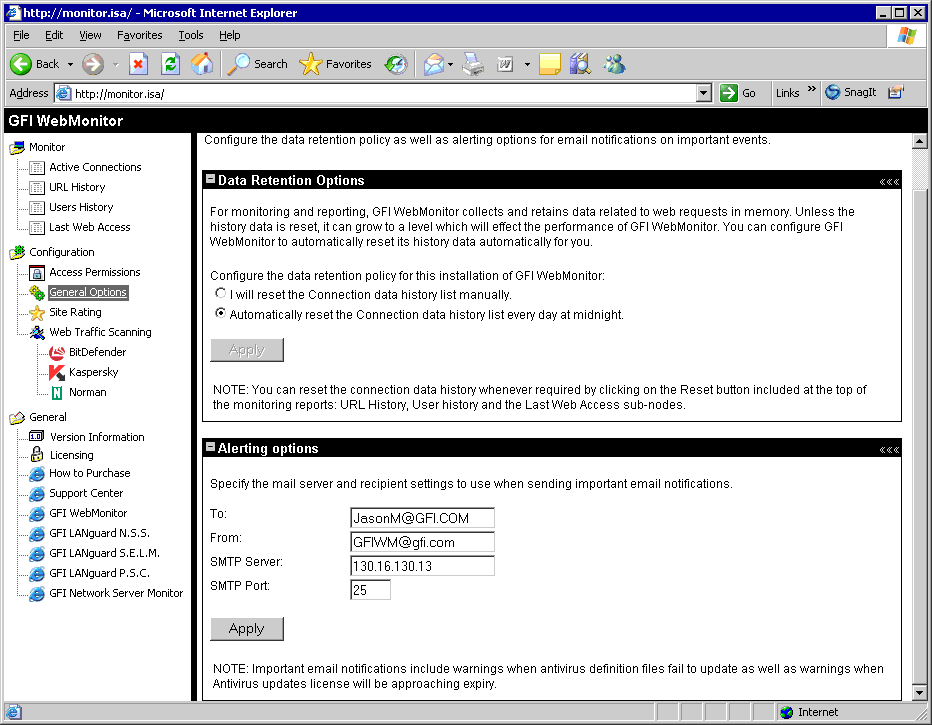The image size is (932, 725).
Task: Click the Site Rating star icon
Action: pos(37,313)
